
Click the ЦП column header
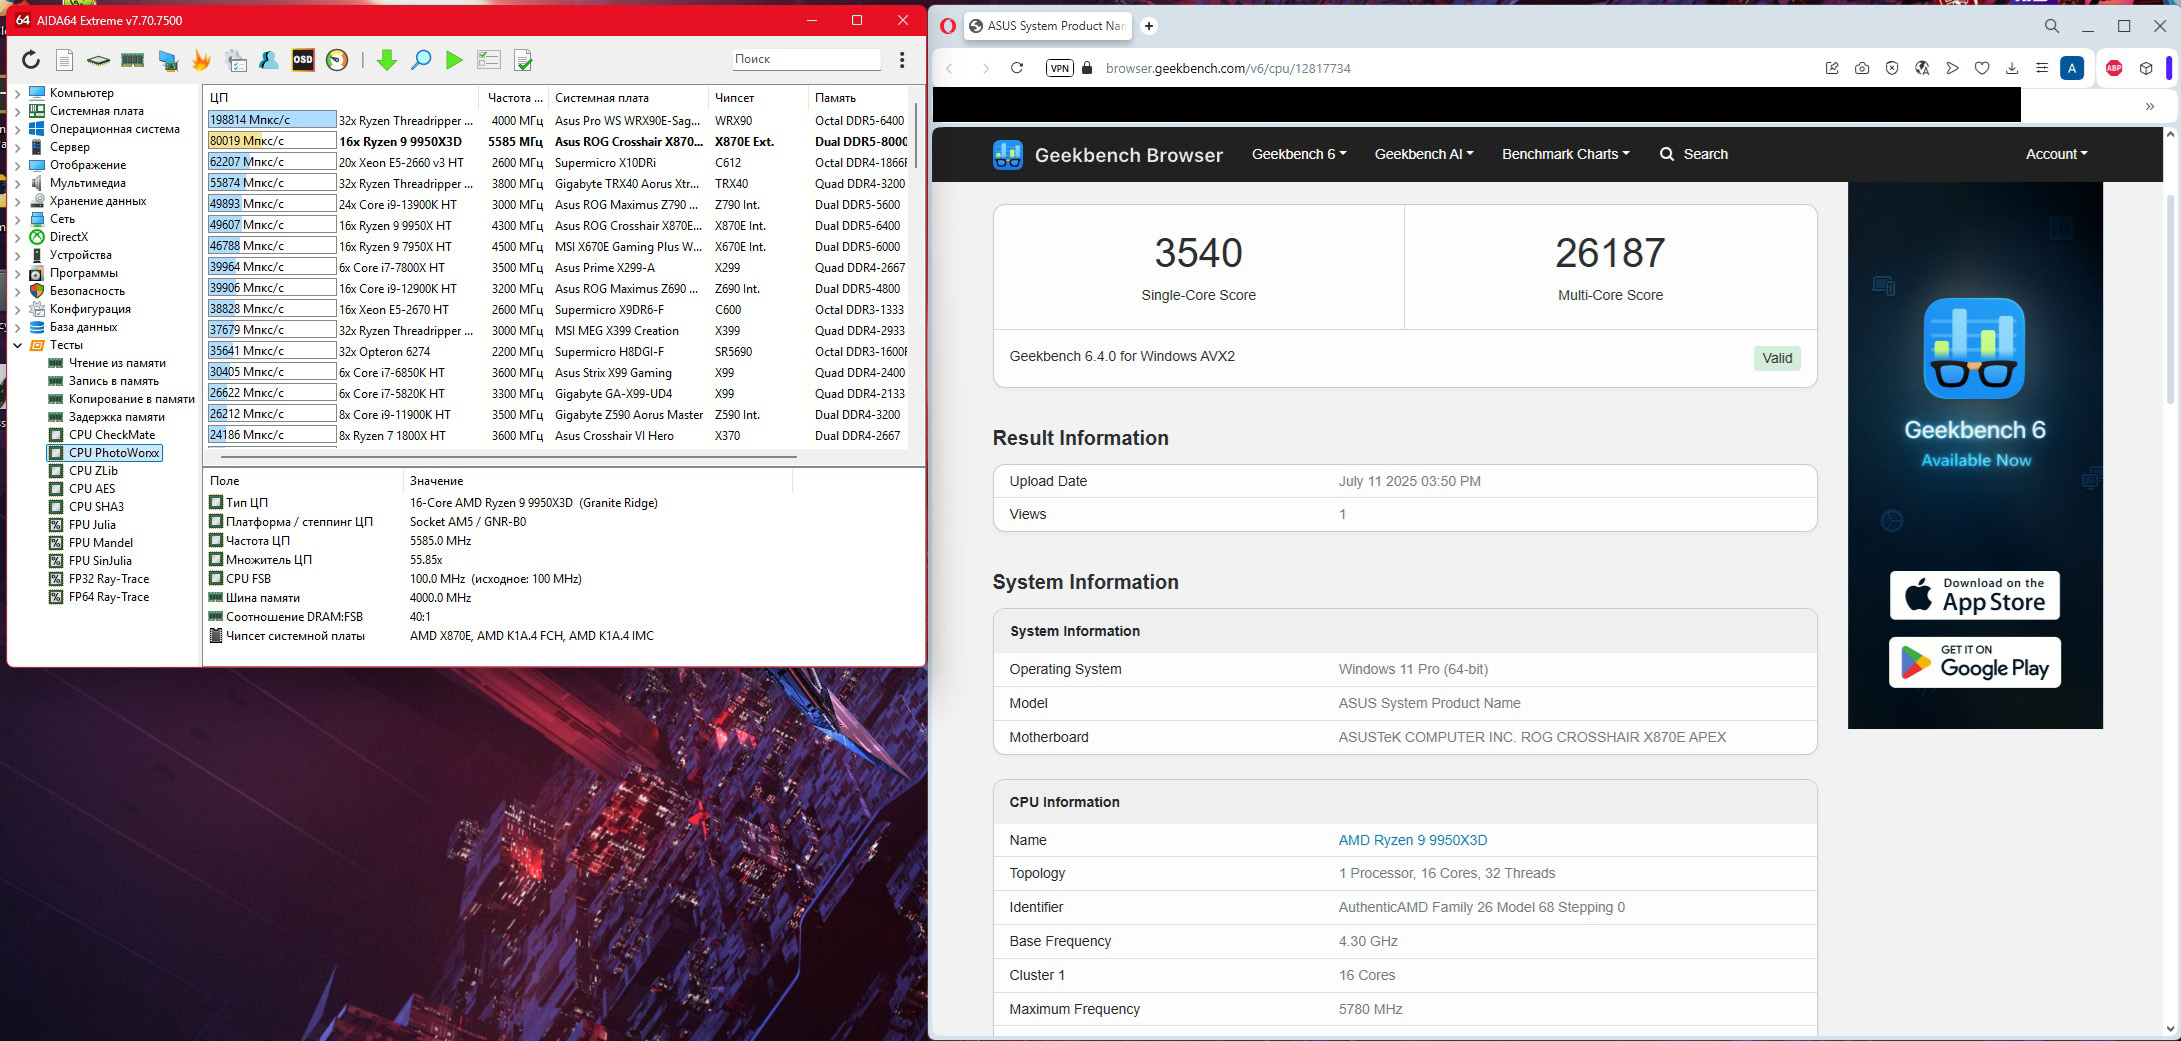343,98
